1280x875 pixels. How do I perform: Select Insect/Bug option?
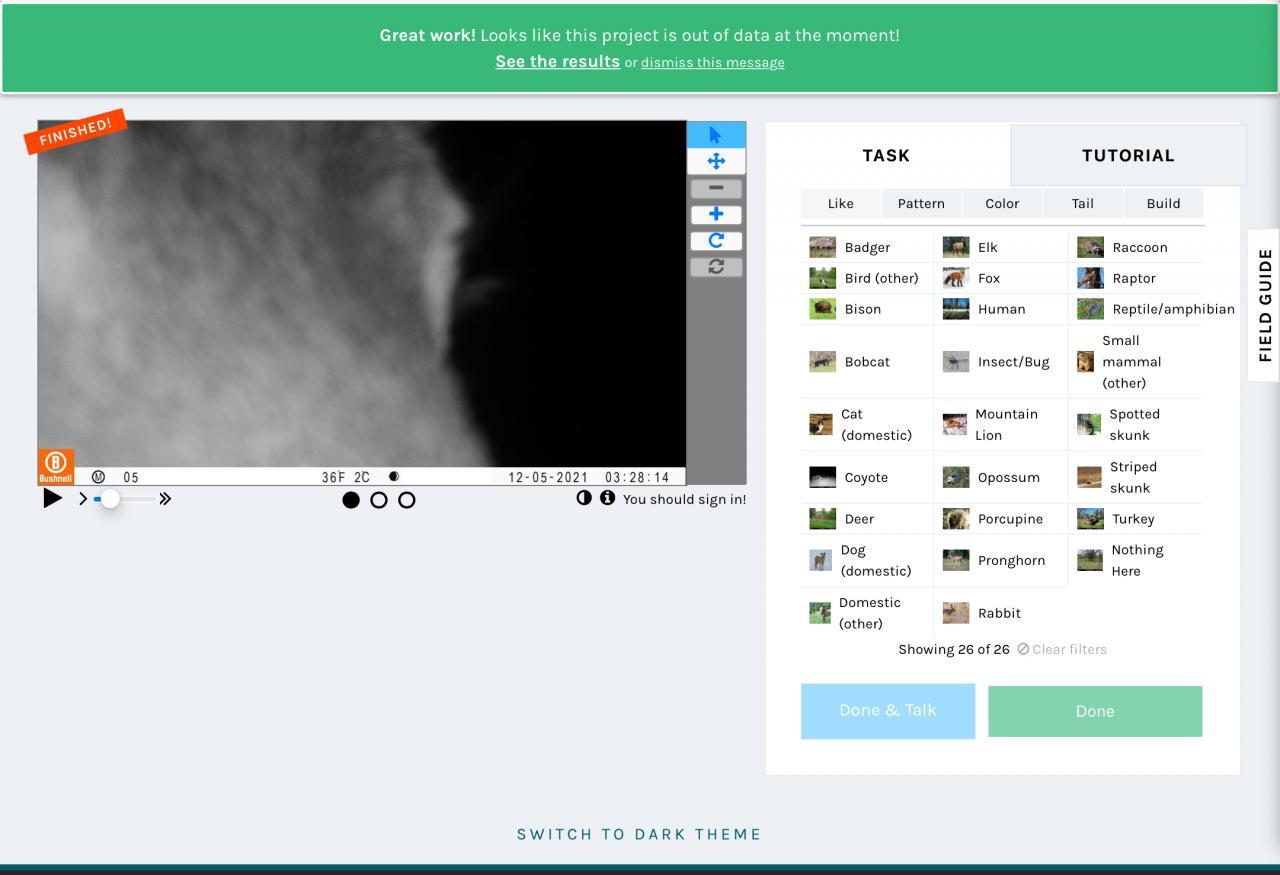click(1001, 361)
